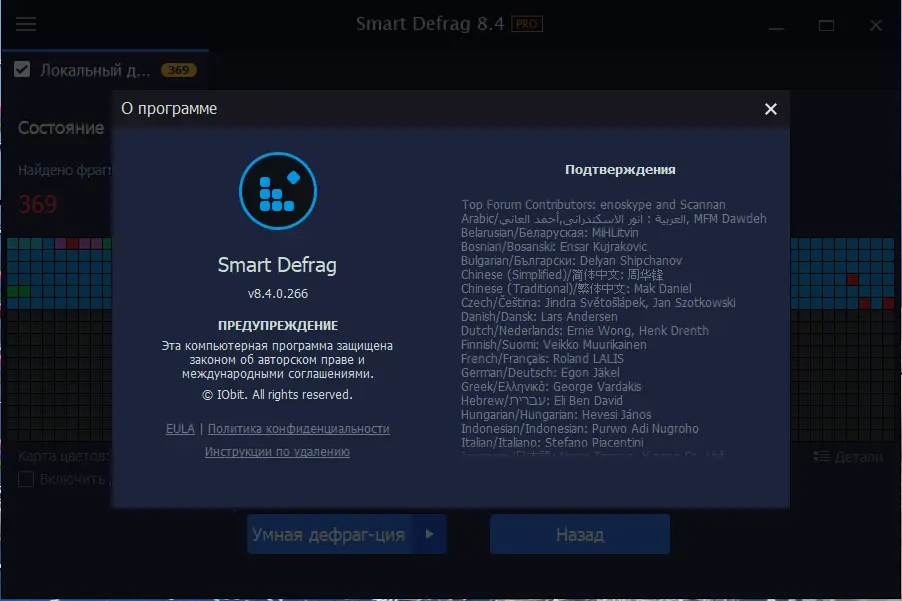Viewport: 902px width, 601px height.
Task: Click the 'Dutch/Nederlands: Ernie Wong, Henk Drenth' line
Action: 584,331
